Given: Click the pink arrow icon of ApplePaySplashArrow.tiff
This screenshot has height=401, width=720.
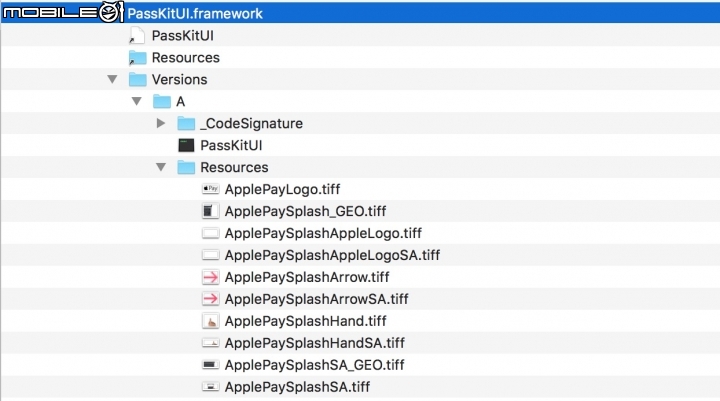Looking at the screenshot, I should [x=210, y=277].
